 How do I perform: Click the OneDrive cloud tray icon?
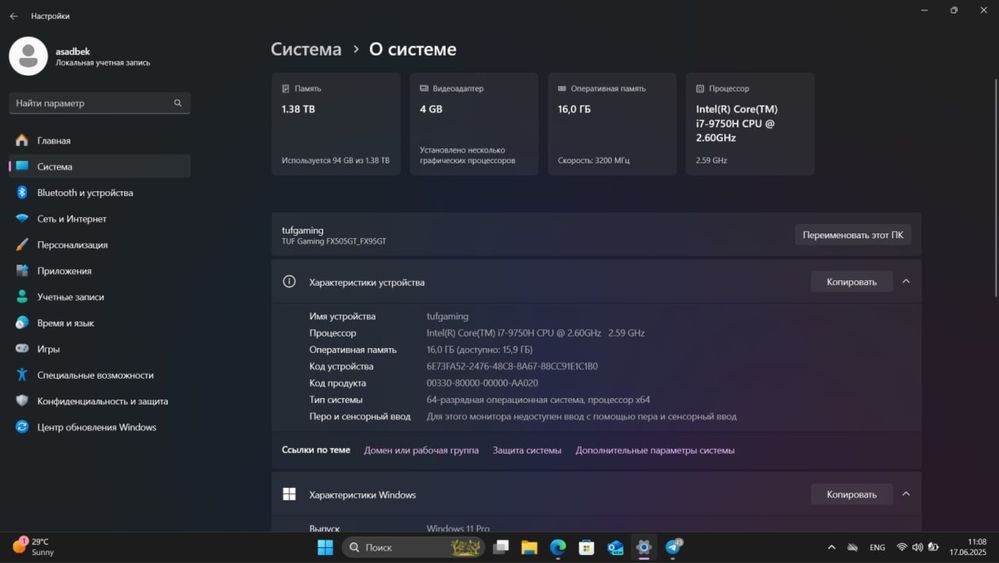coord(852,547)
